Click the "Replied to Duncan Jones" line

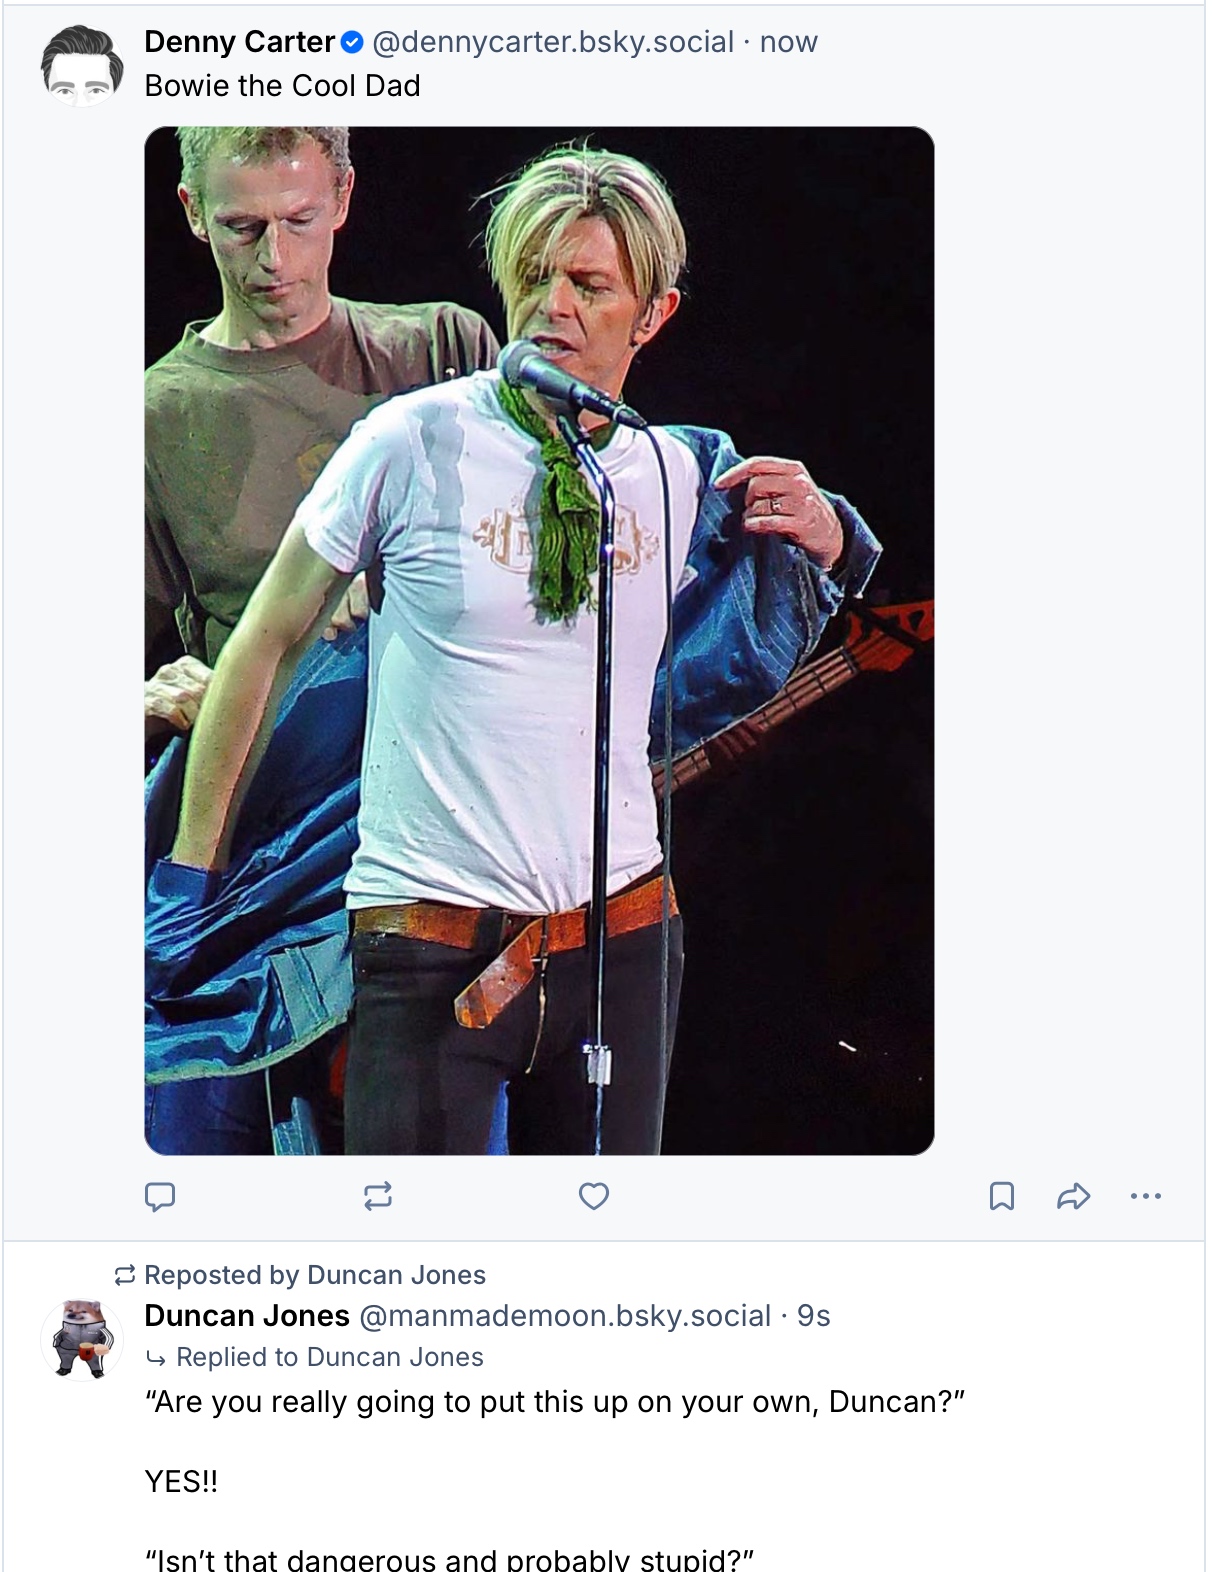coord(329,1357)
